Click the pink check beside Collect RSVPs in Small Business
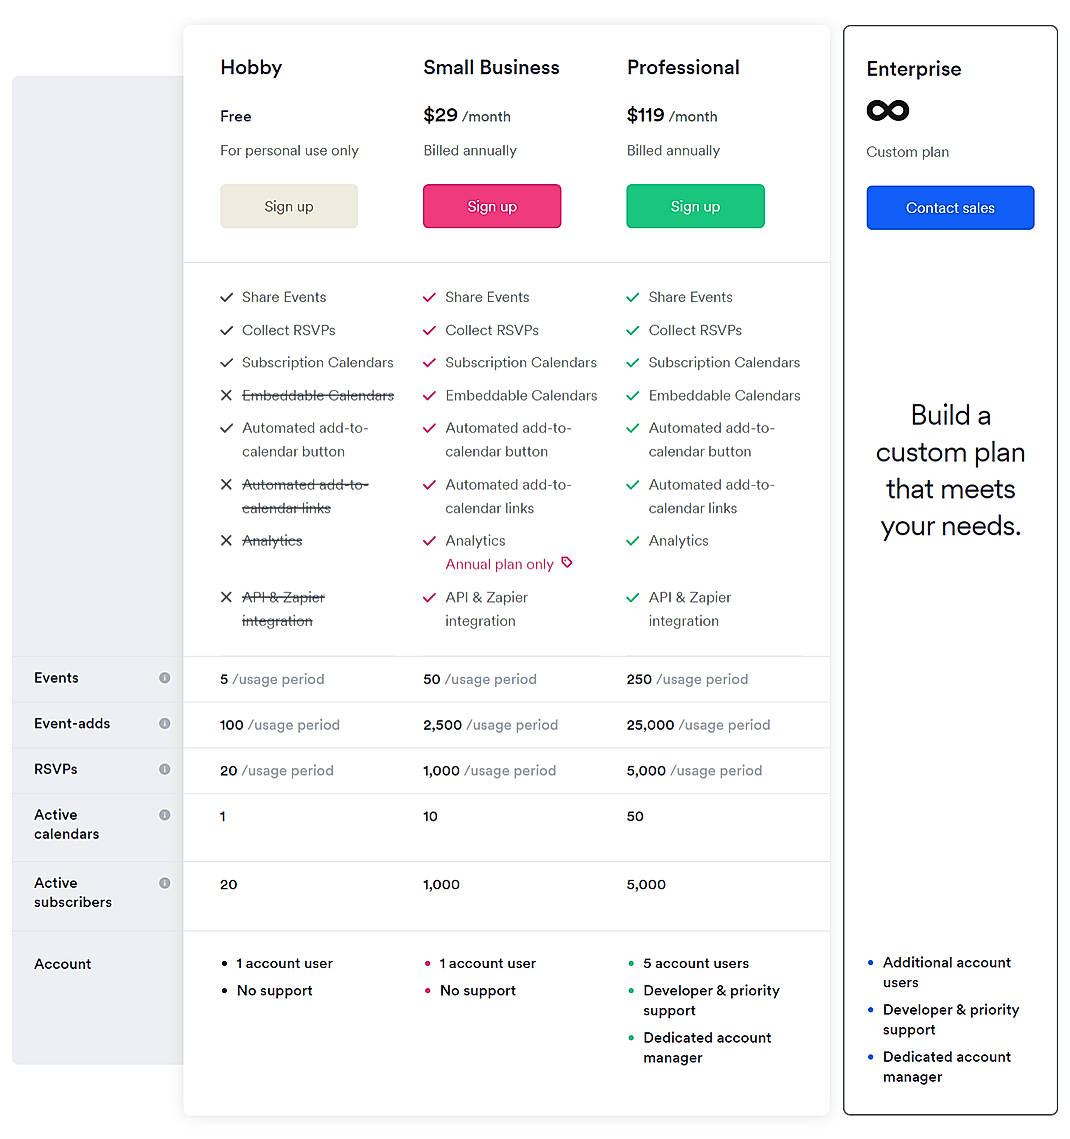 pos(429,330)
